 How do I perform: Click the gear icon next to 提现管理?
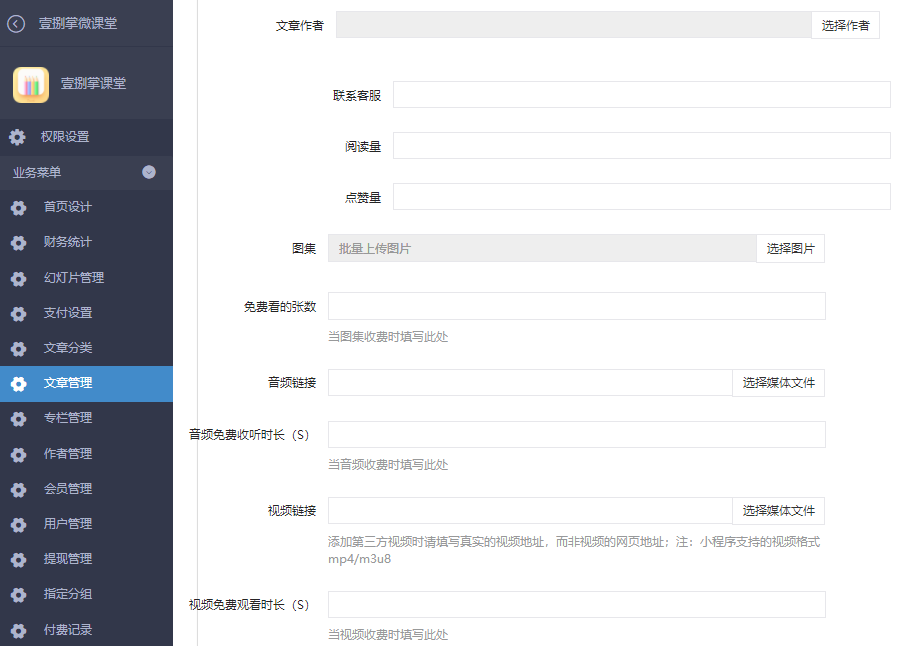tap(18, 559)
